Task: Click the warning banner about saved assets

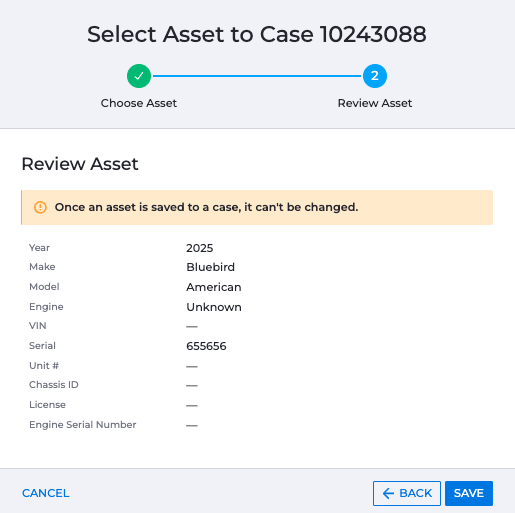Action: coord(257,207)
